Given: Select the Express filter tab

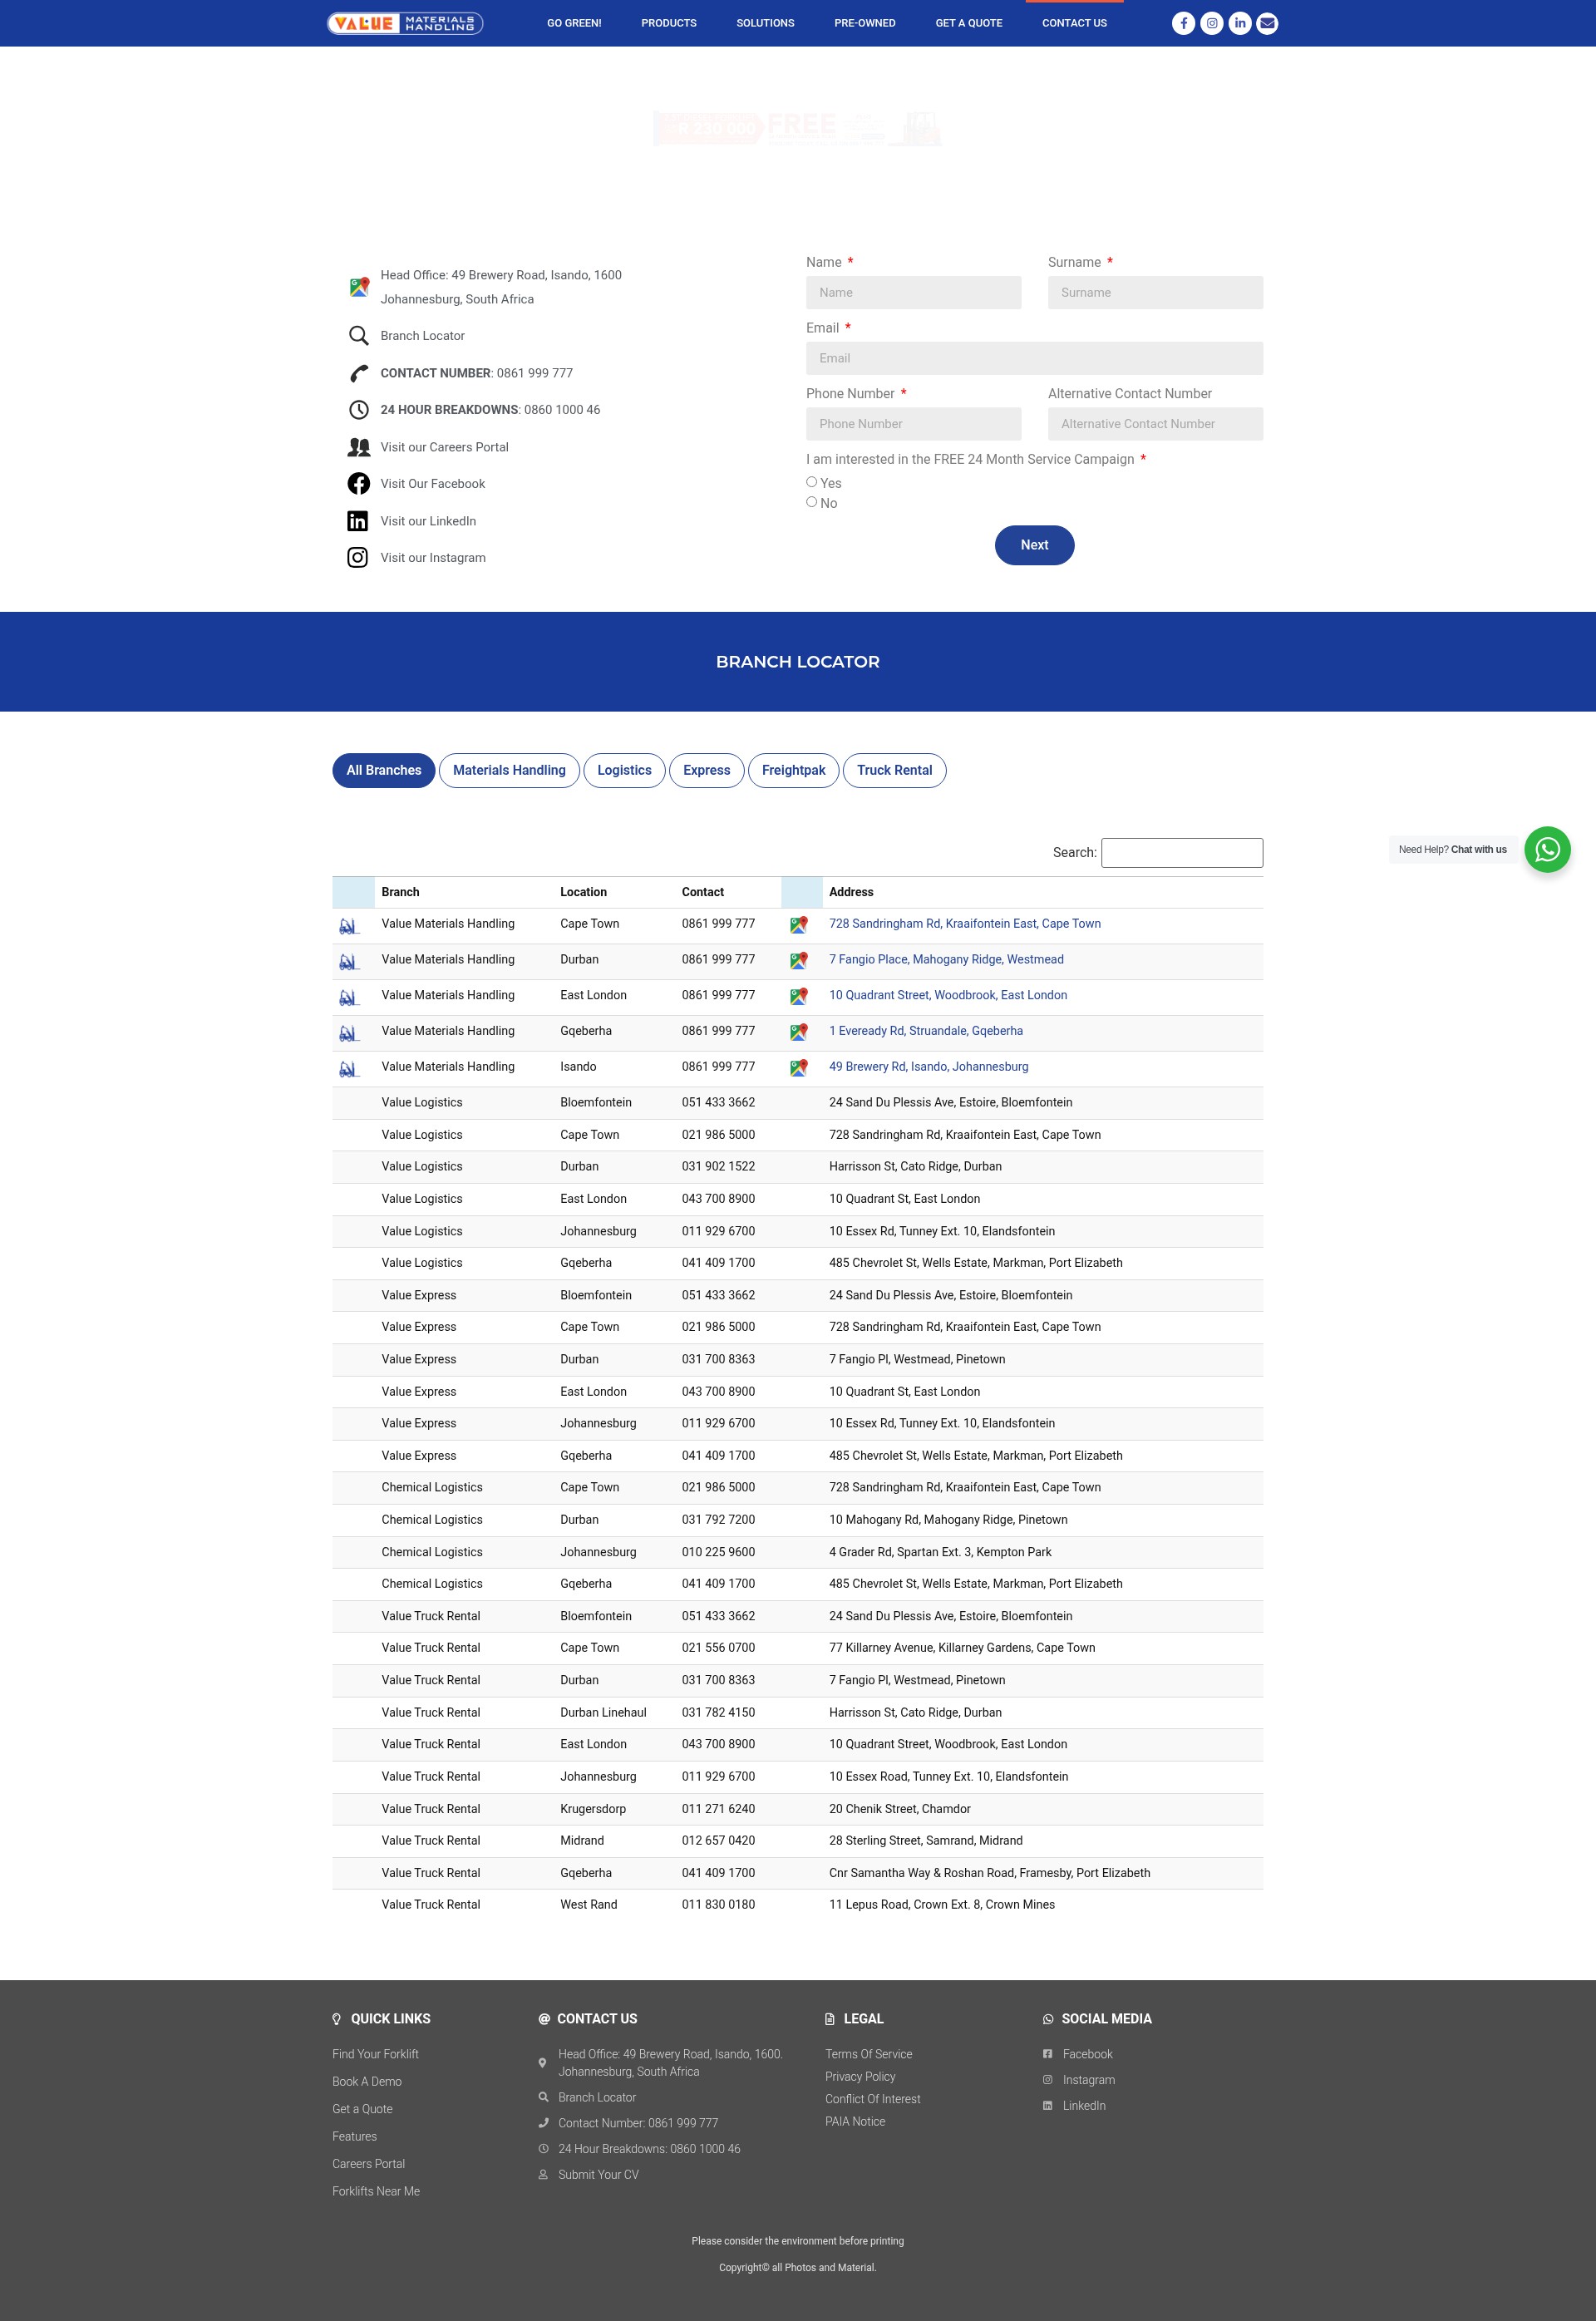Looking at the screenshot, I should pyautogui.click(x=707, y=771).
